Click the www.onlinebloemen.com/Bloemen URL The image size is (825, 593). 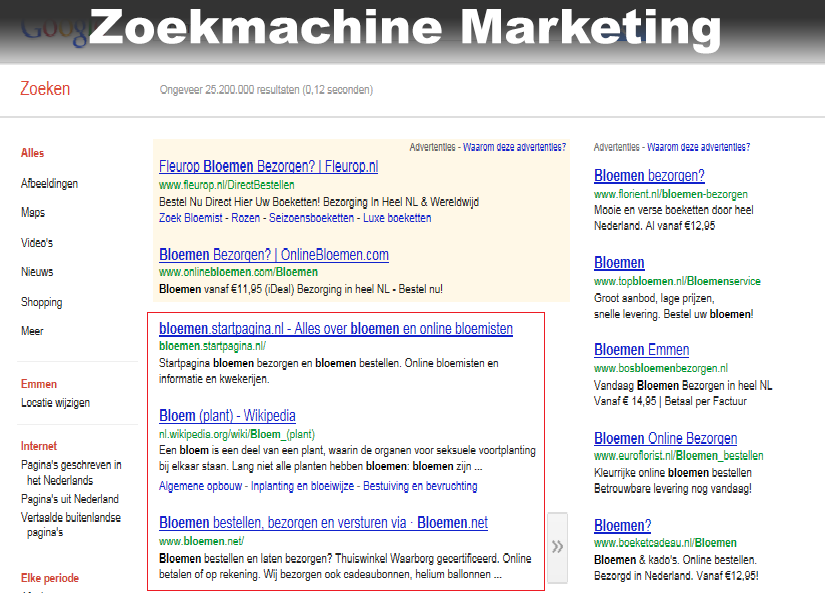click(x=238, y=272)
